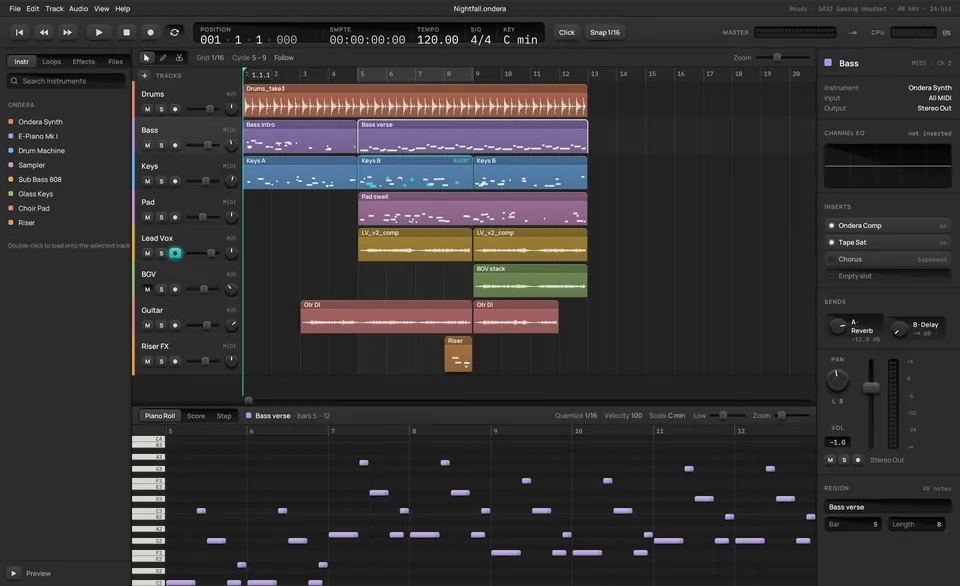
Task: Click the Search instruments field
Action: (x=67, y=81)
